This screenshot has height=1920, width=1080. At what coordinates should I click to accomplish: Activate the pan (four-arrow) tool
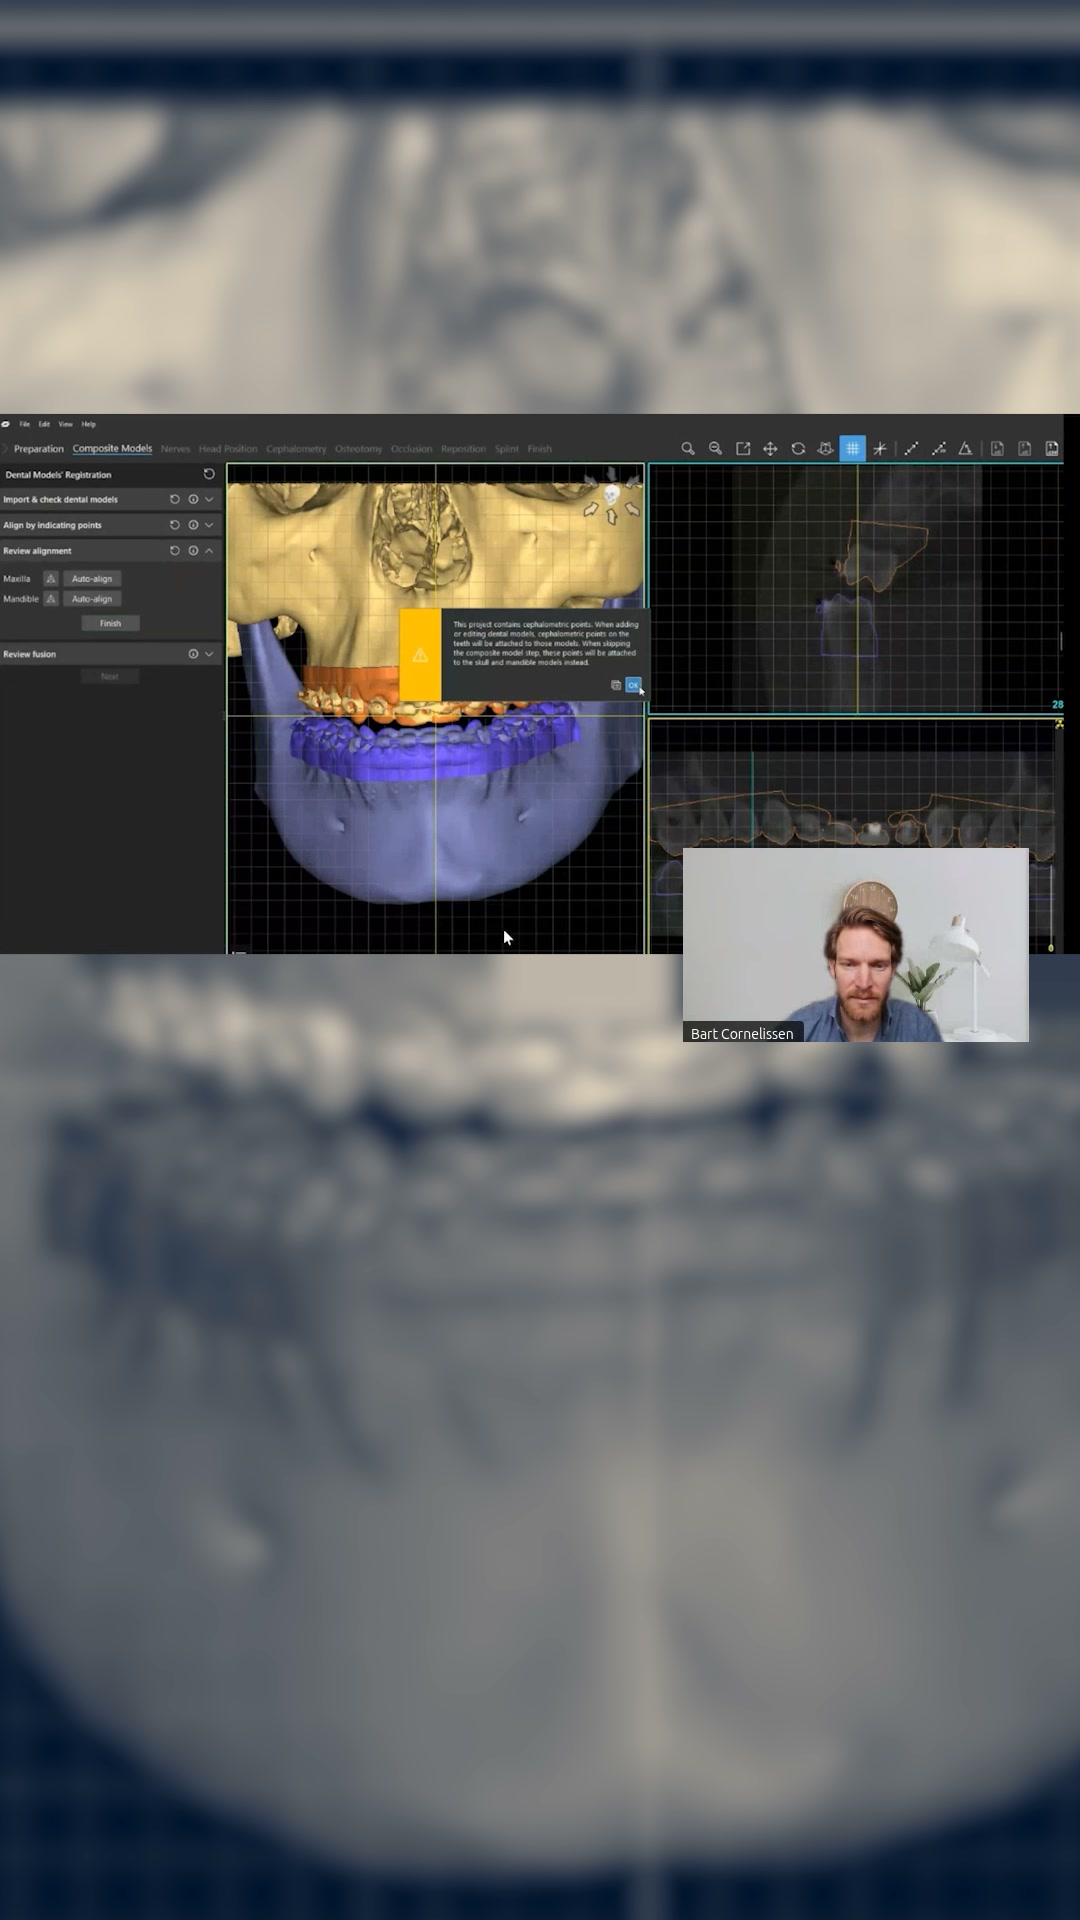[770, 449]
